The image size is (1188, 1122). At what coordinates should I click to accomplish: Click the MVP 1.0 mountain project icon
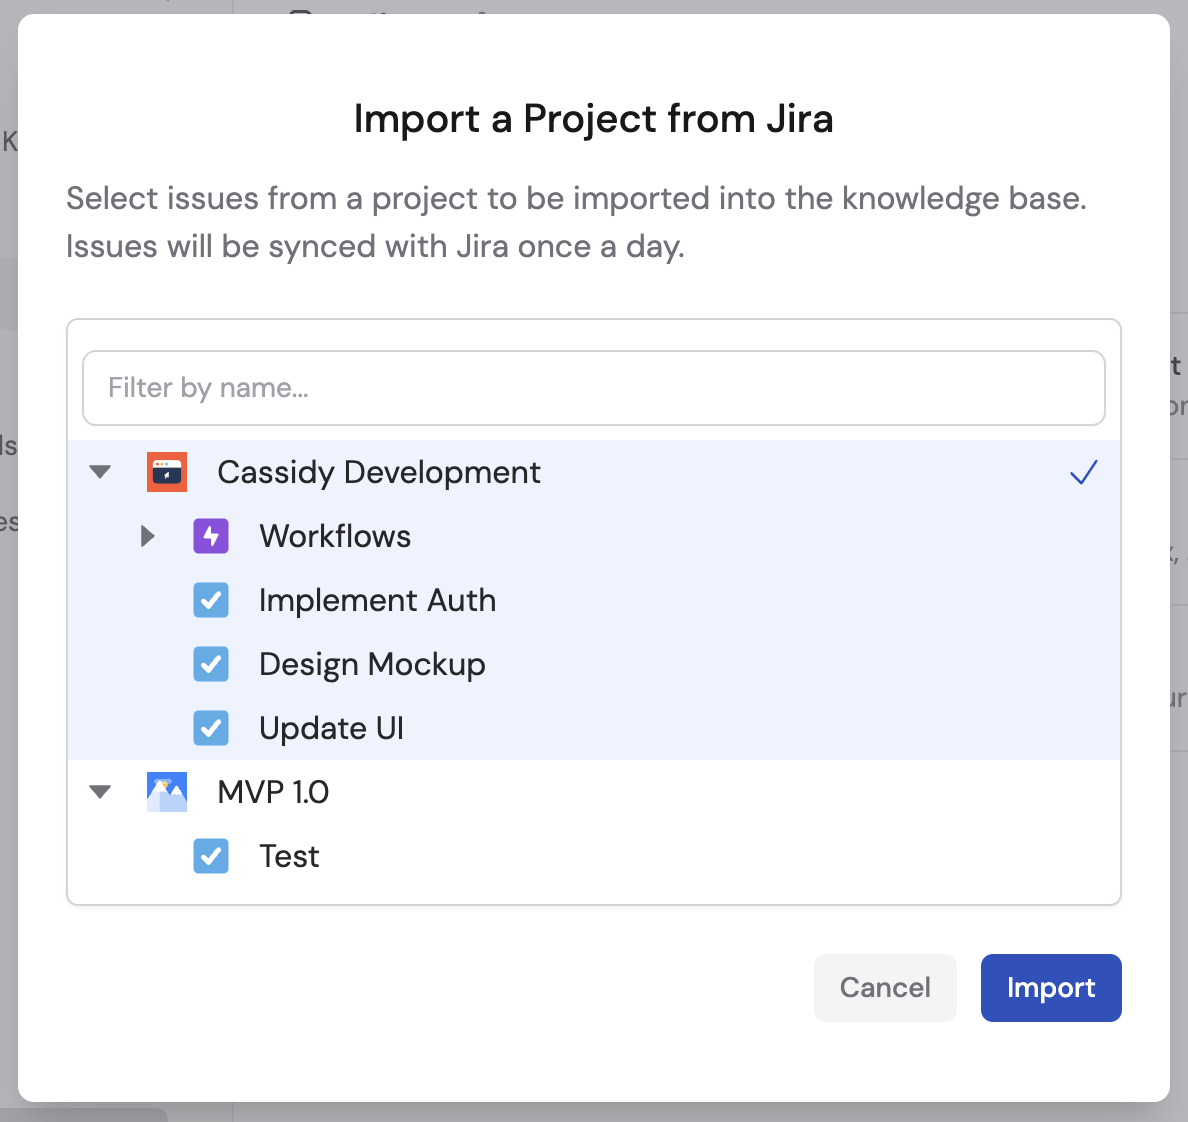[x=167, y=791]
